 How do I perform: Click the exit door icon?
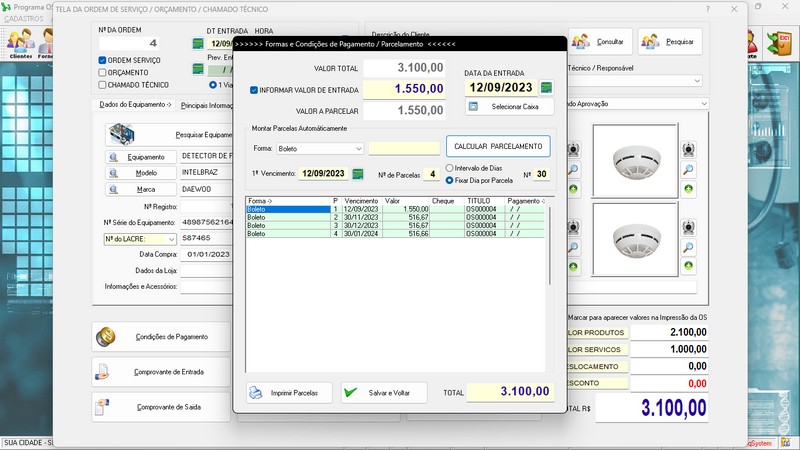(x=778, y=42)
